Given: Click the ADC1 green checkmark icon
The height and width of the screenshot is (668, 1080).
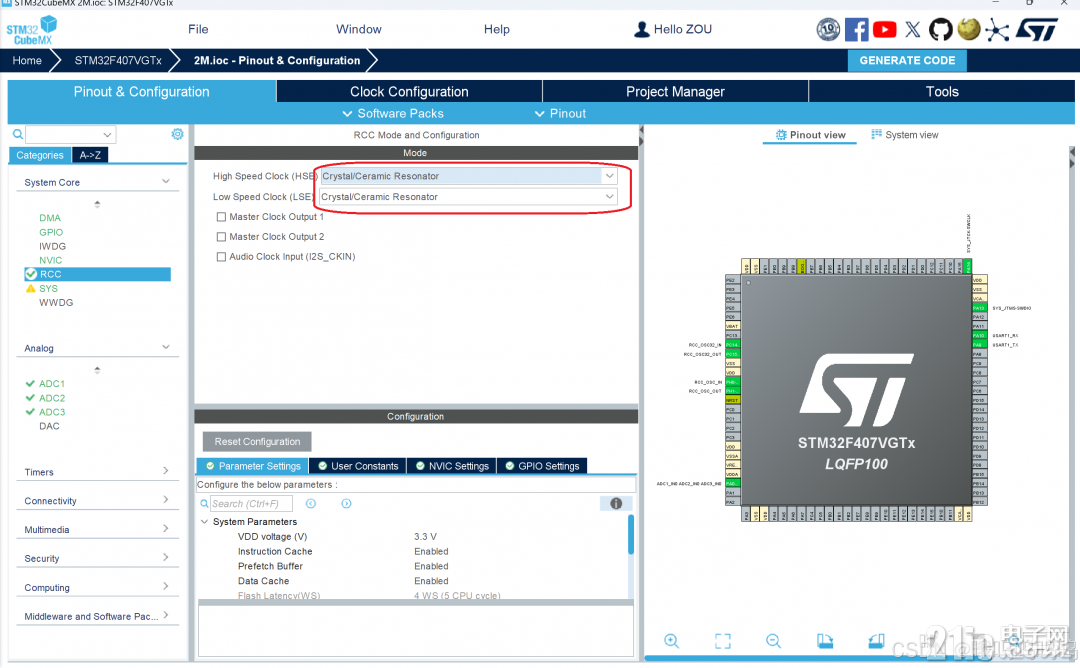Looking at the screenshot, I should coord(30,384).
